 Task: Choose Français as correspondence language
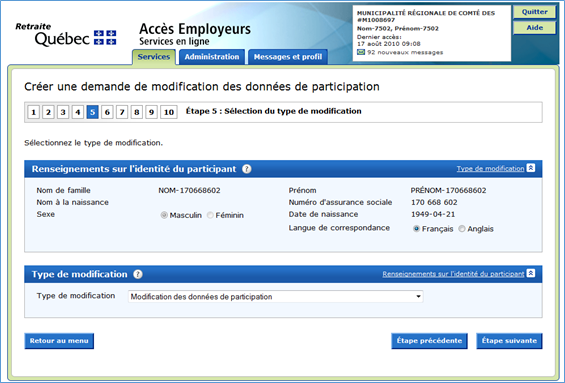pos(416,229)
